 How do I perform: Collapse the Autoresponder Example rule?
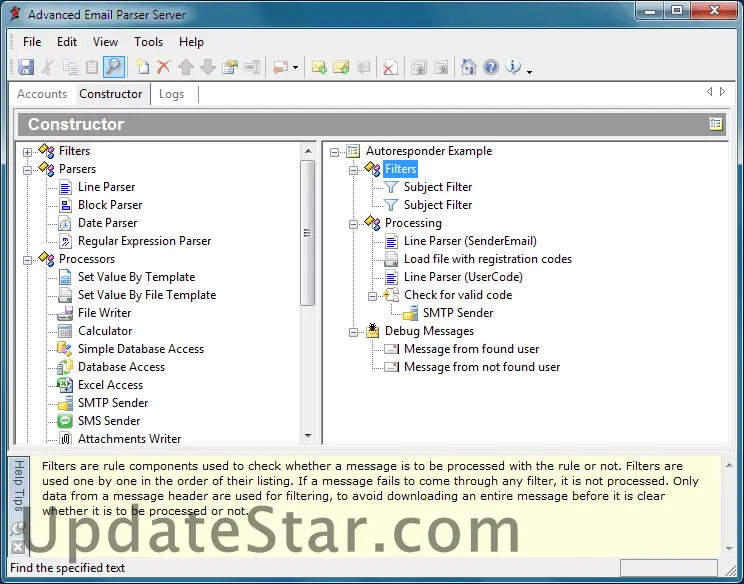335,152
